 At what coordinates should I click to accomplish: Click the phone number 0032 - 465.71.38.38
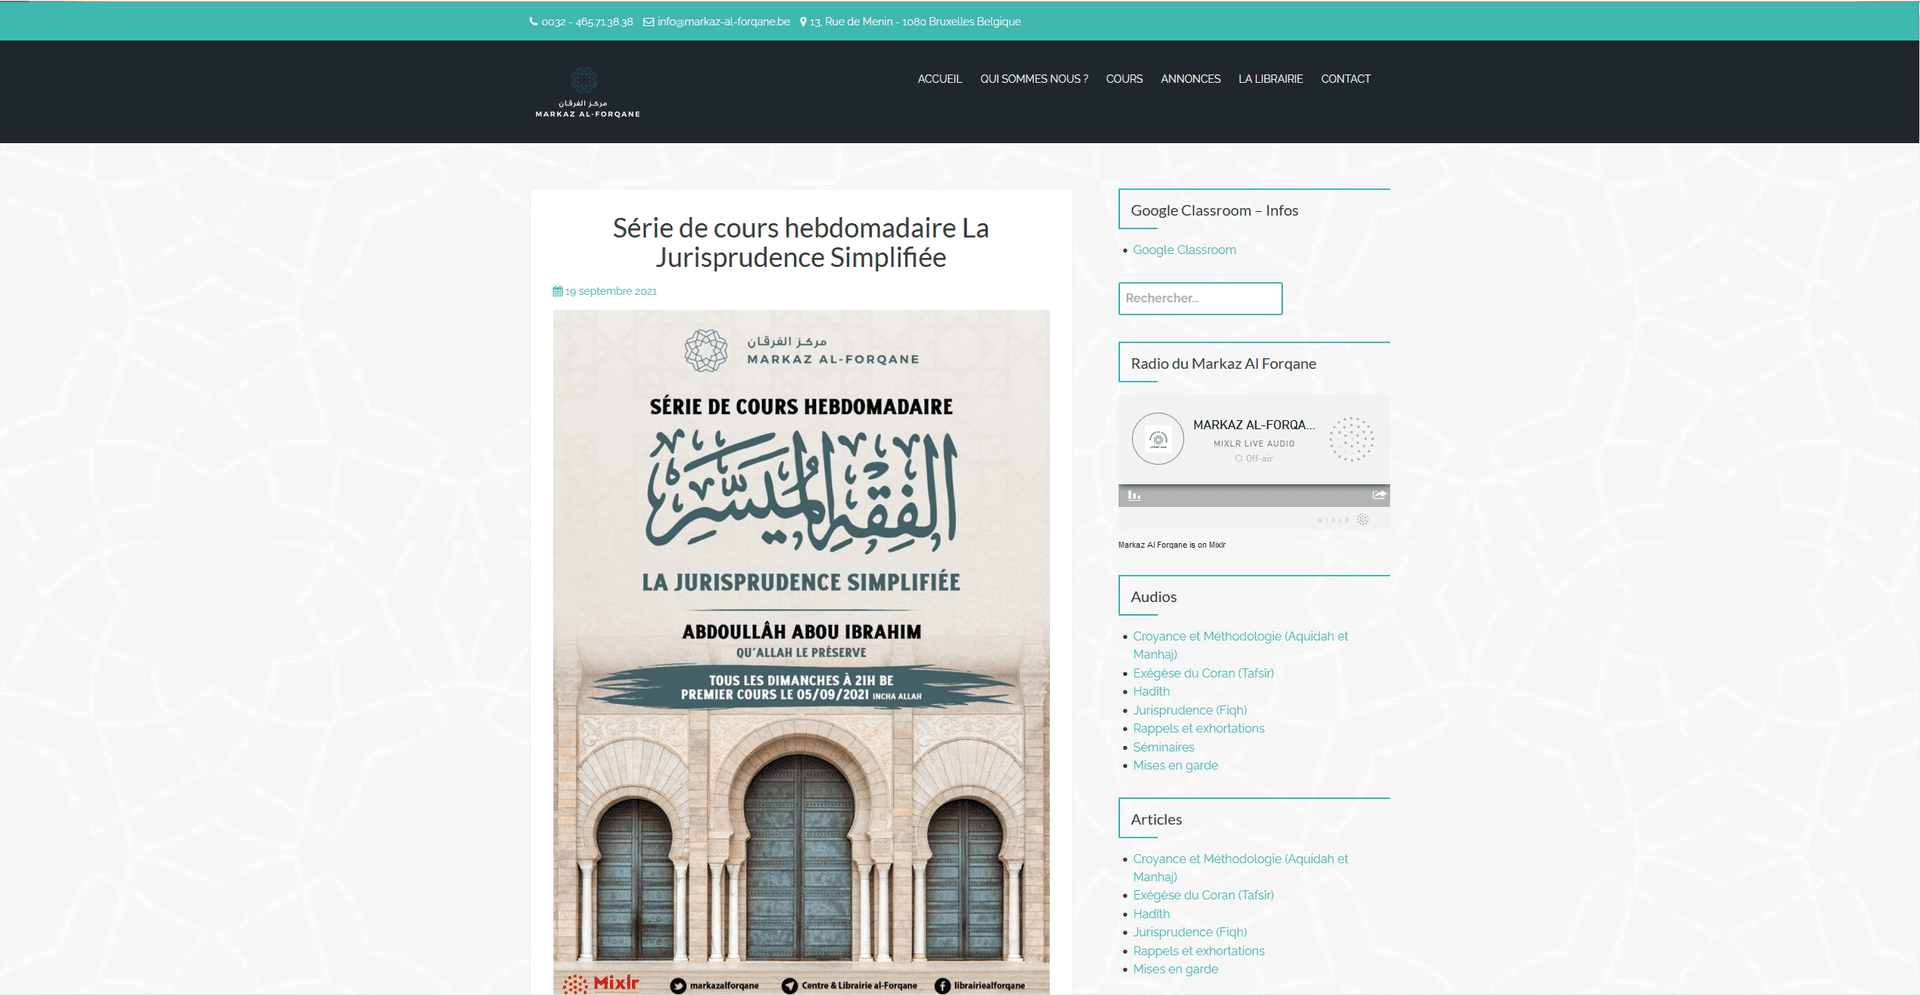[587, 22]
